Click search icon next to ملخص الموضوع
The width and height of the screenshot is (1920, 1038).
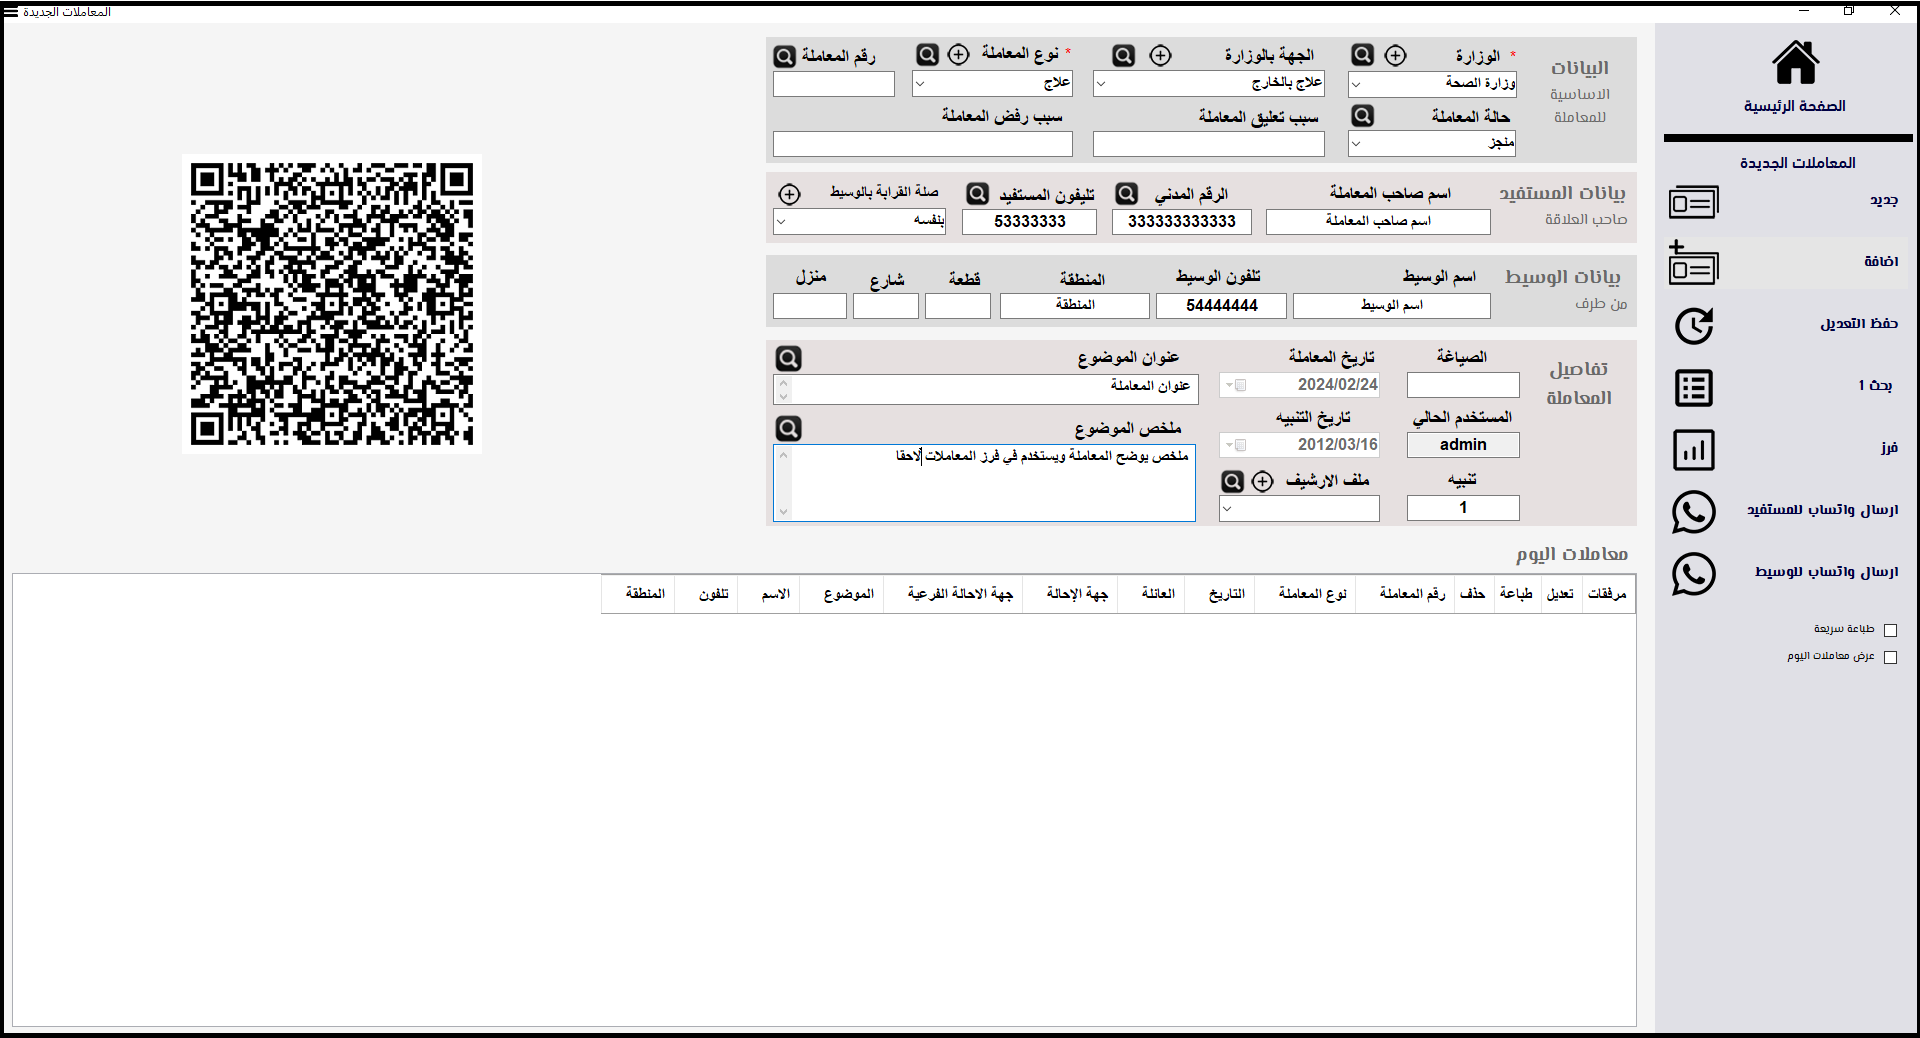point(789,428)
